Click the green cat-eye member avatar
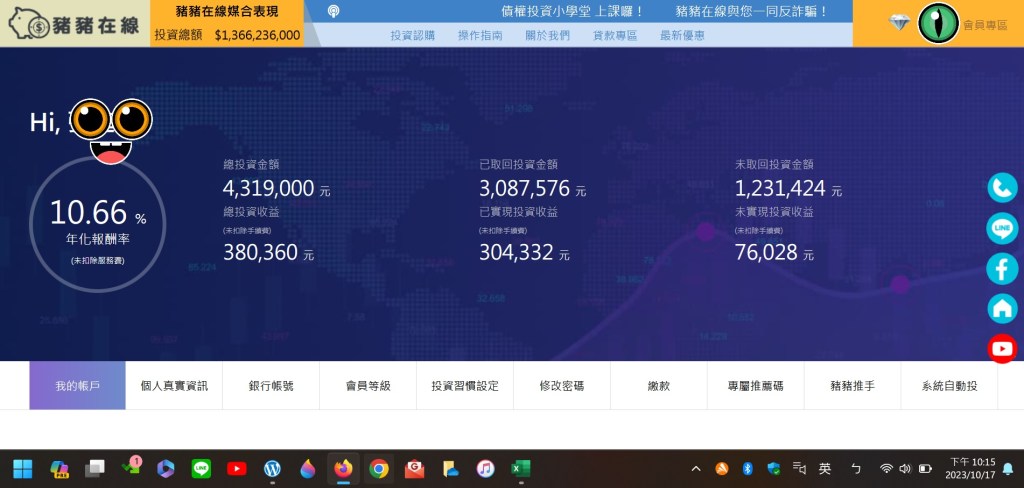 938,23
